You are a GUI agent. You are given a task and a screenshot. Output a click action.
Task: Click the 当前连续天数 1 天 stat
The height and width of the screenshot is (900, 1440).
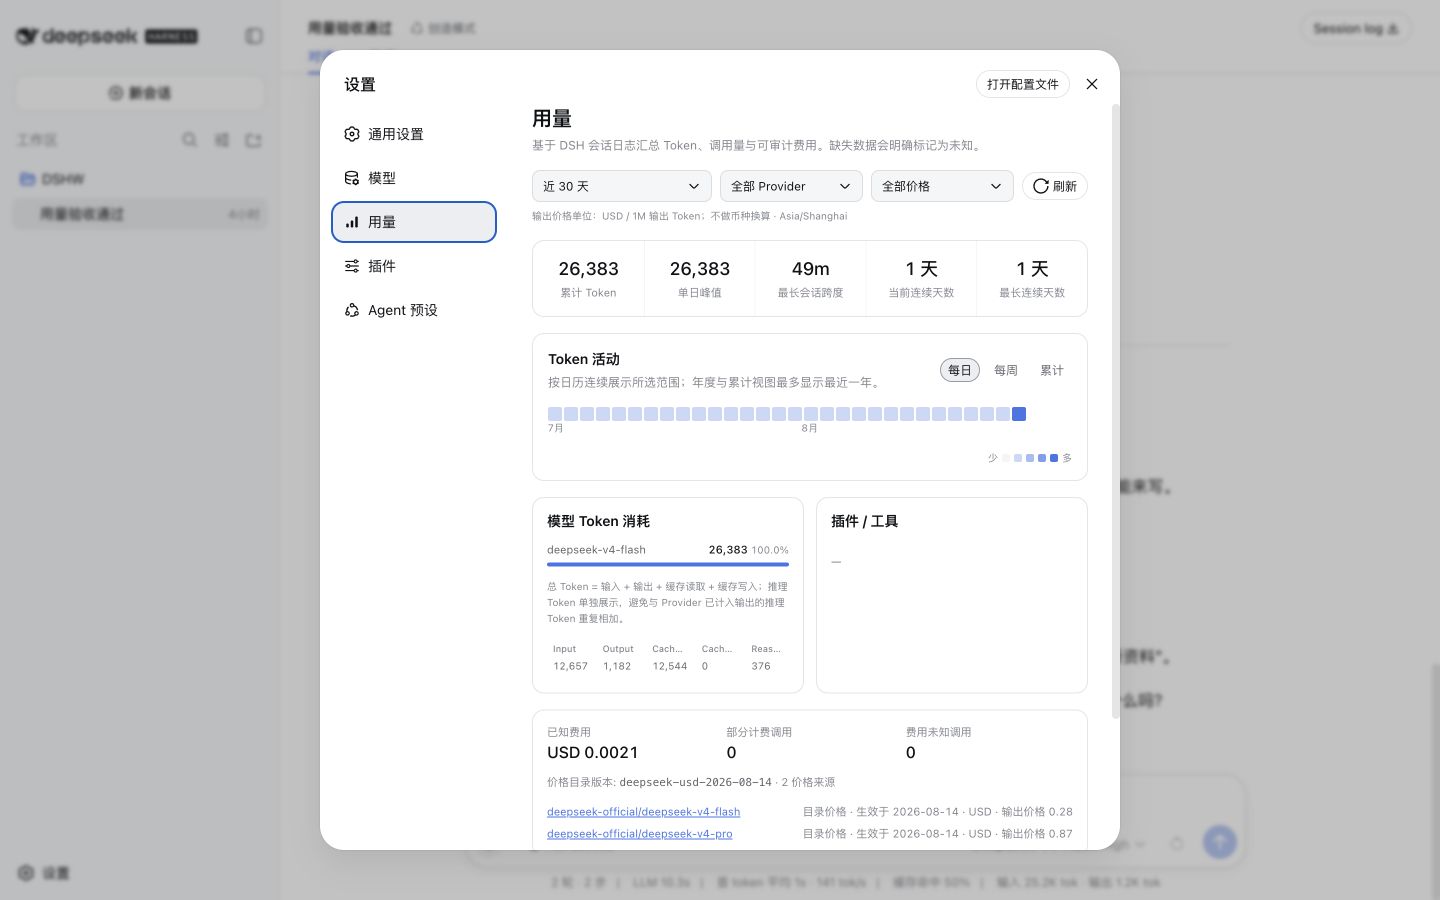click(921, 278)
